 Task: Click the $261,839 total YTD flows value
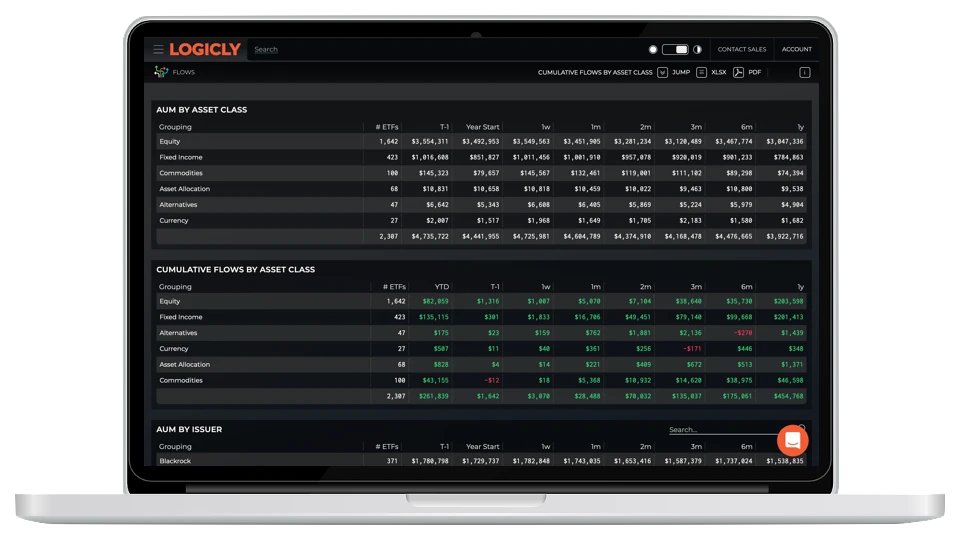(x=433, y=397)
